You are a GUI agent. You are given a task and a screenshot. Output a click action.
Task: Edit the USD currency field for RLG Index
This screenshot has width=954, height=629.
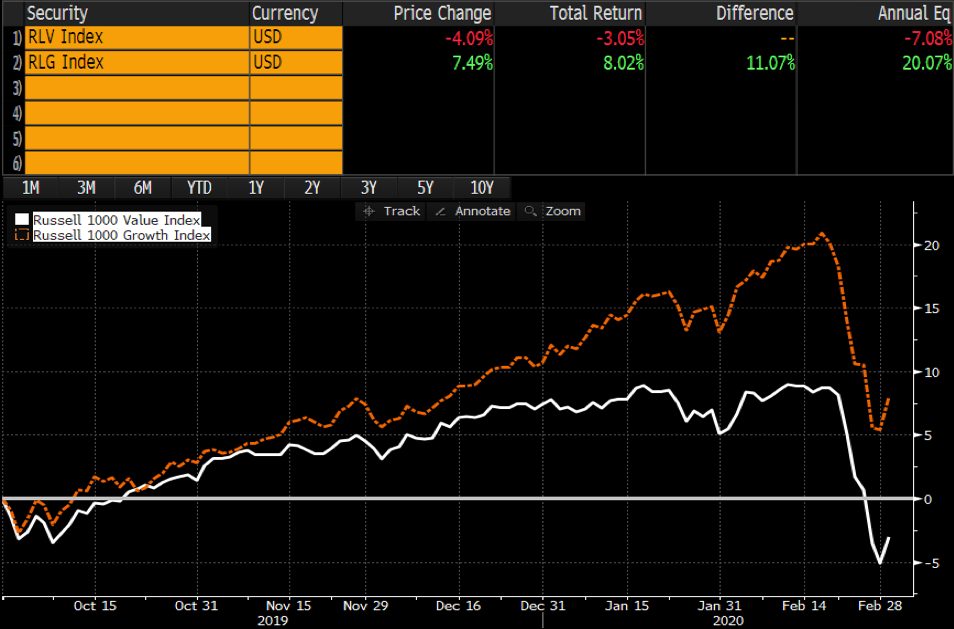[296, 63]
